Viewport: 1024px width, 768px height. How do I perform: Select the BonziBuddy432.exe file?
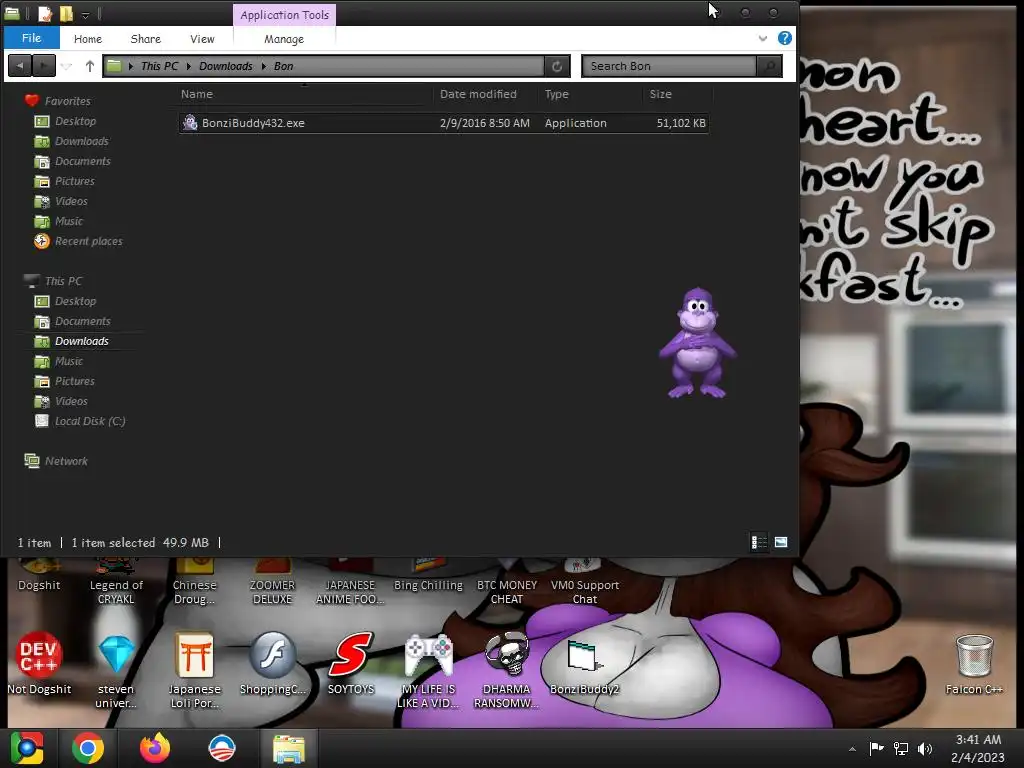(443, 123)
